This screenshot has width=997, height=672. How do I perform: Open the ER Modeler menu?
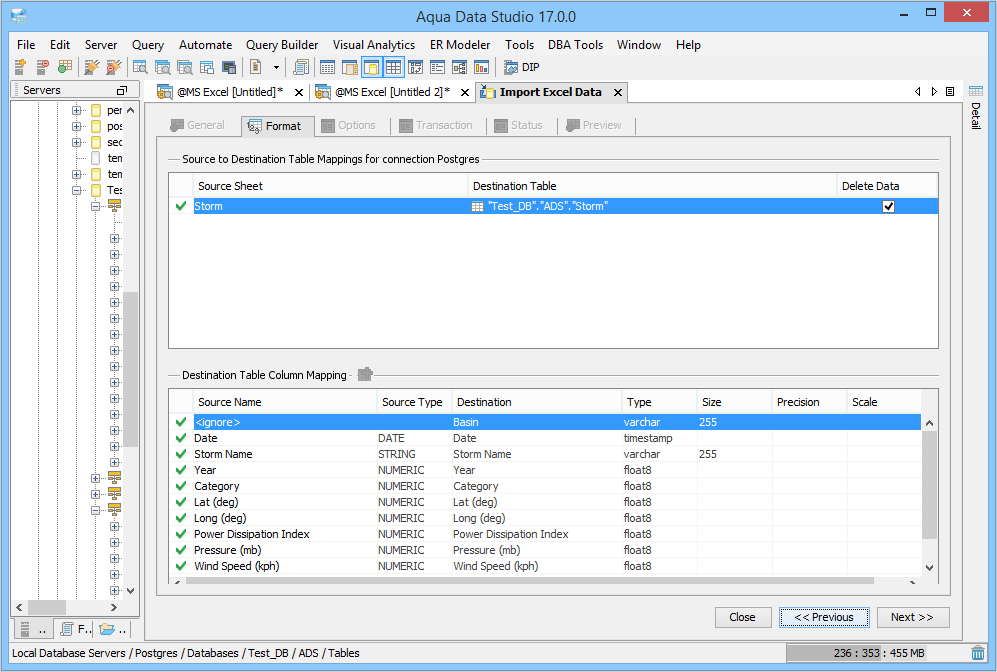[460, 45]
